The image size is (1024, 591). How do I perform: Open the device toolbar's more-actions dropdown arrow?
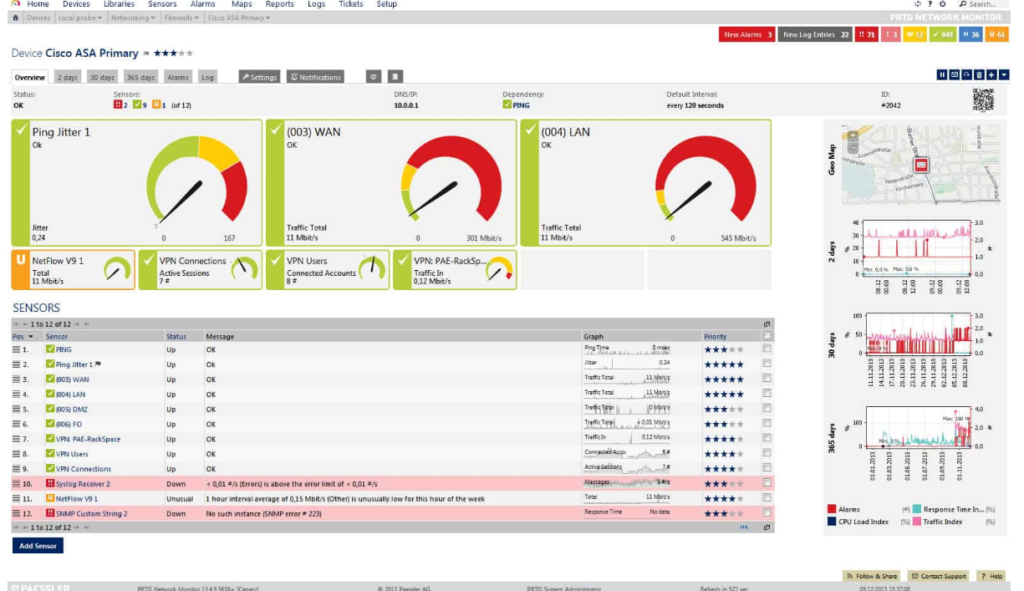tap(1004, 75)
